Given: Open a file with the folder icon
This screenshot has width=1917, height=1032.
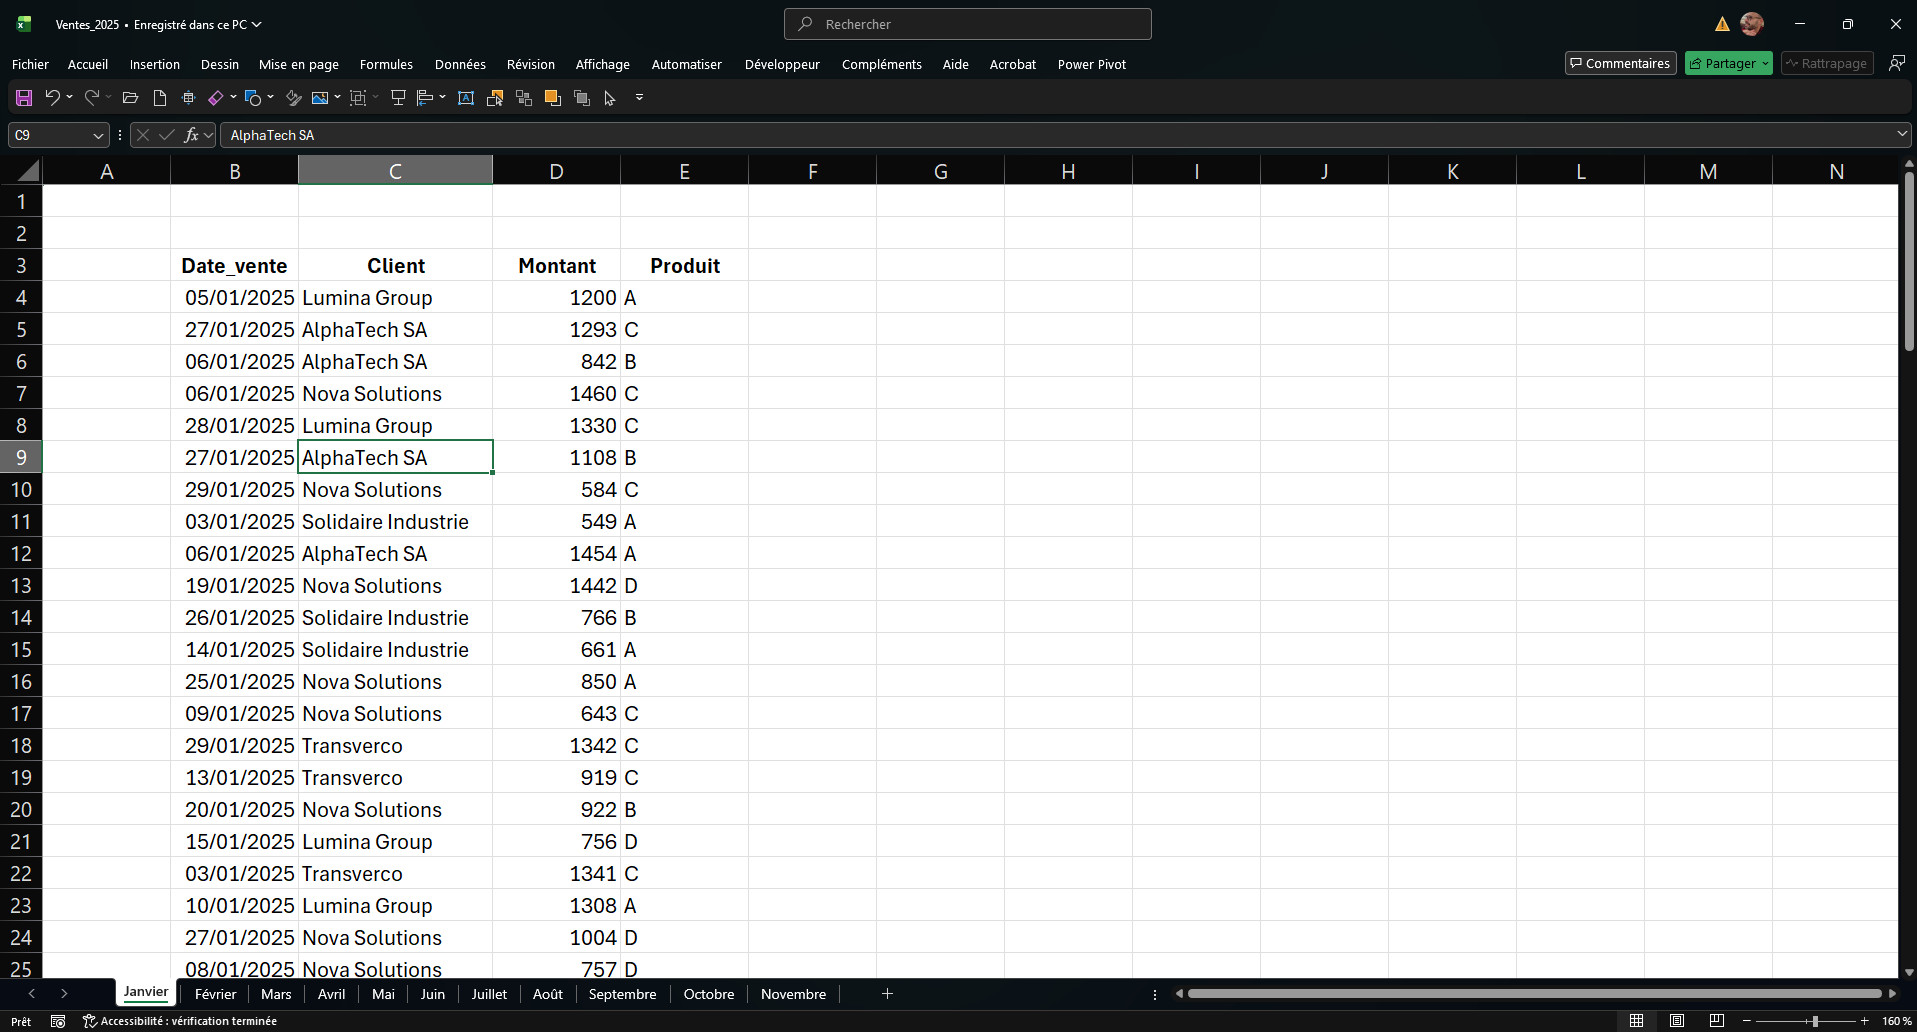Looking at the screenshot, I should (130, 98).
